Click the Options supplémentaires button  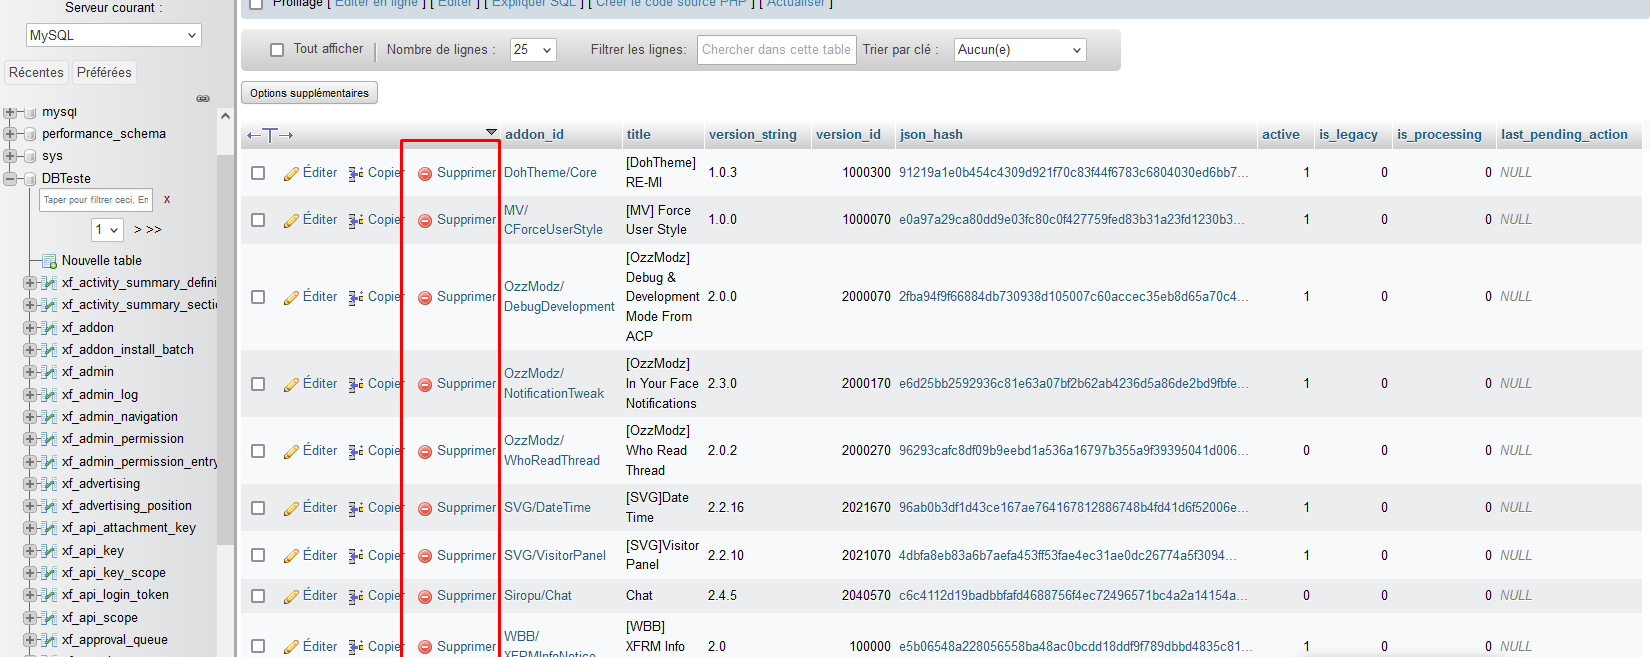[x=309, y=93]
